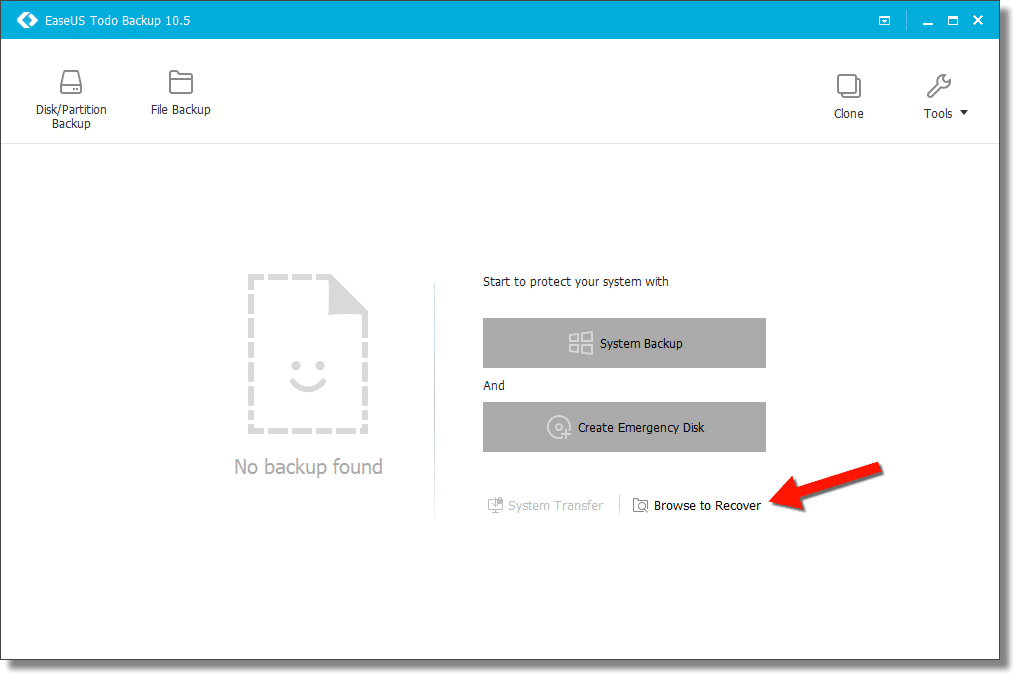Click Browse to Recover link
The width and height of the screenshot is (1014, 674).
pos(696,505)
